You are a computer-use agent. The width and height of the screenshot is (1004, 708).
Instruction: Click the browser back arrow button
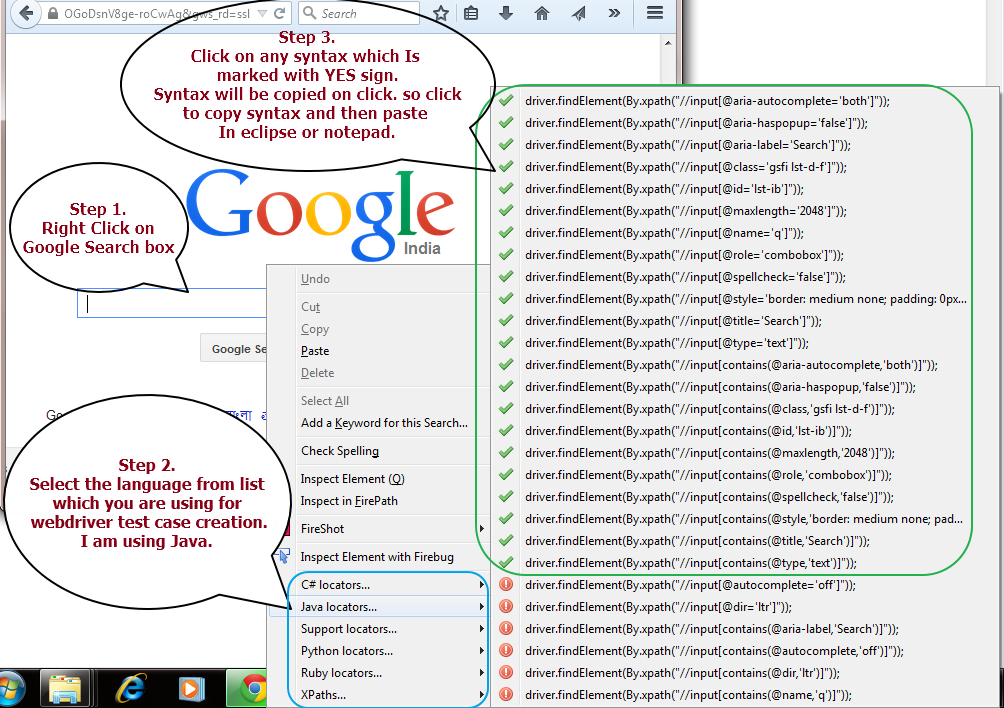26,13
